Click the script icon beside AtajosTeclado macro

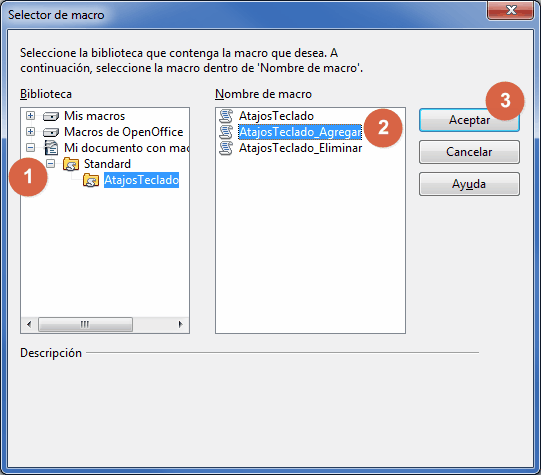click(x=226, y=116)
